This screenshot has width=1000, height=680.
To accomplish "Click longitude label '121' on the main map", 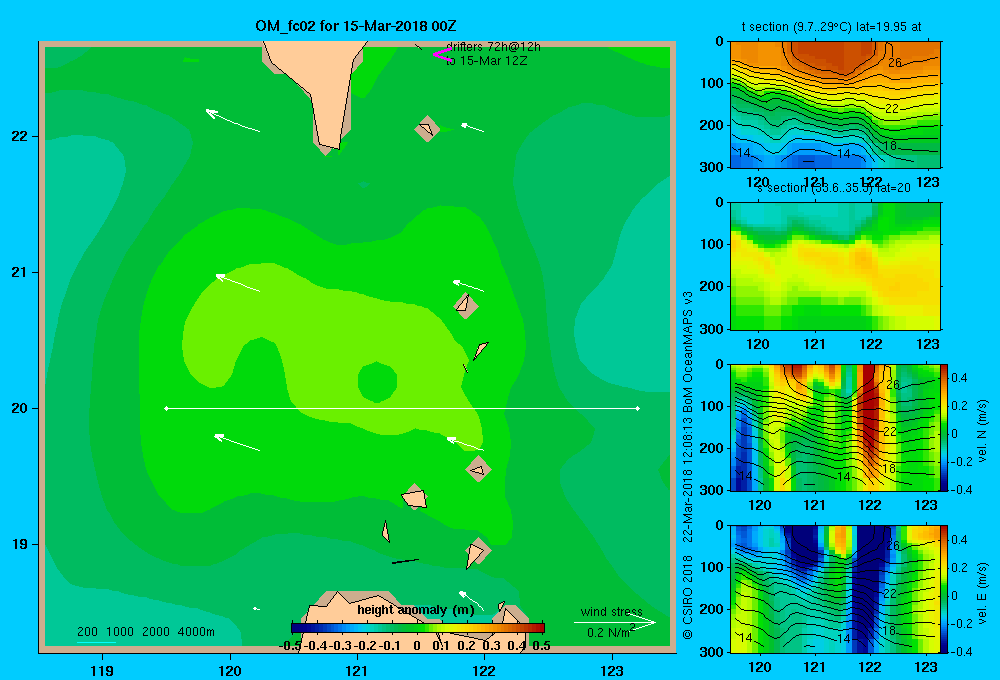I will pyautogui.click(x=357, y=670).
